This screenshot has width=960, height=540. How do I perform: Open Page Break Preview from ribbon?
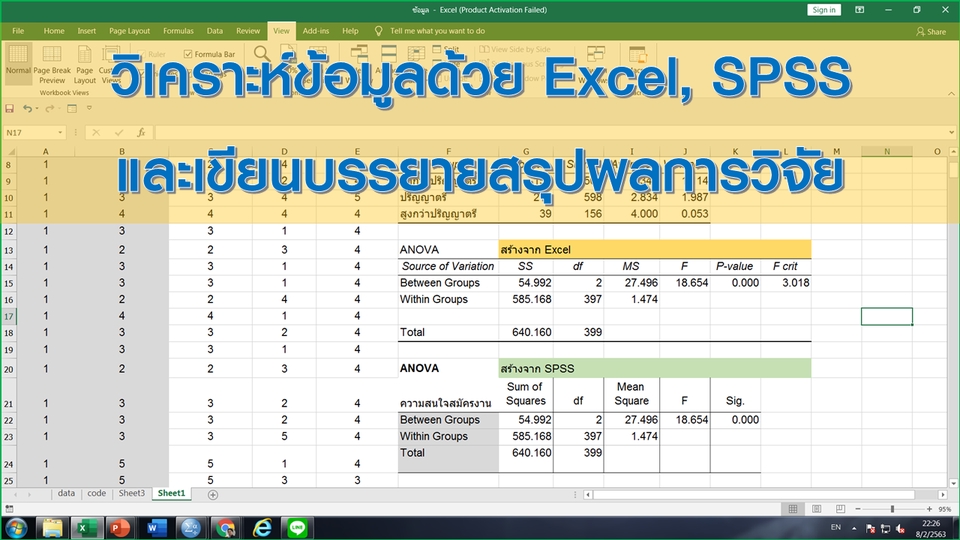point(52,64)
